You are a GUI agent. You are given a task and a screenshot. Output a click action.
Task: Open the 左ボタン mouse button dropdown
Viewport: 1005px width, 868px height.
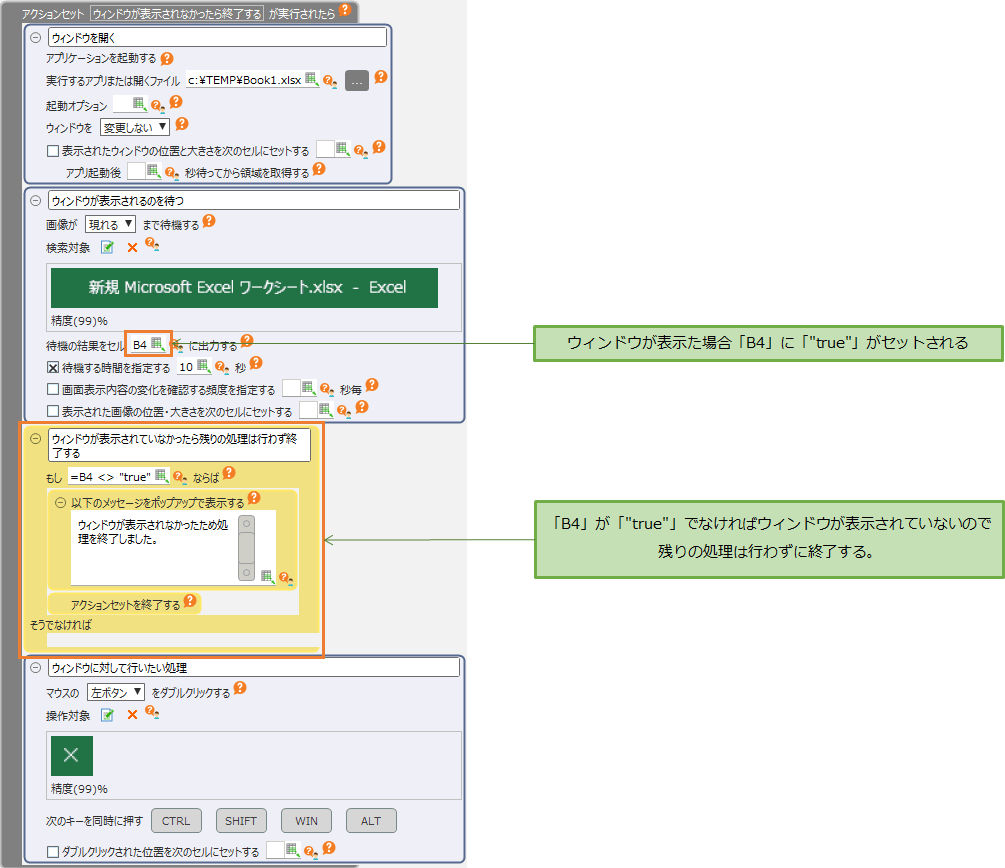pyautogui.click(x=116, y=692)
